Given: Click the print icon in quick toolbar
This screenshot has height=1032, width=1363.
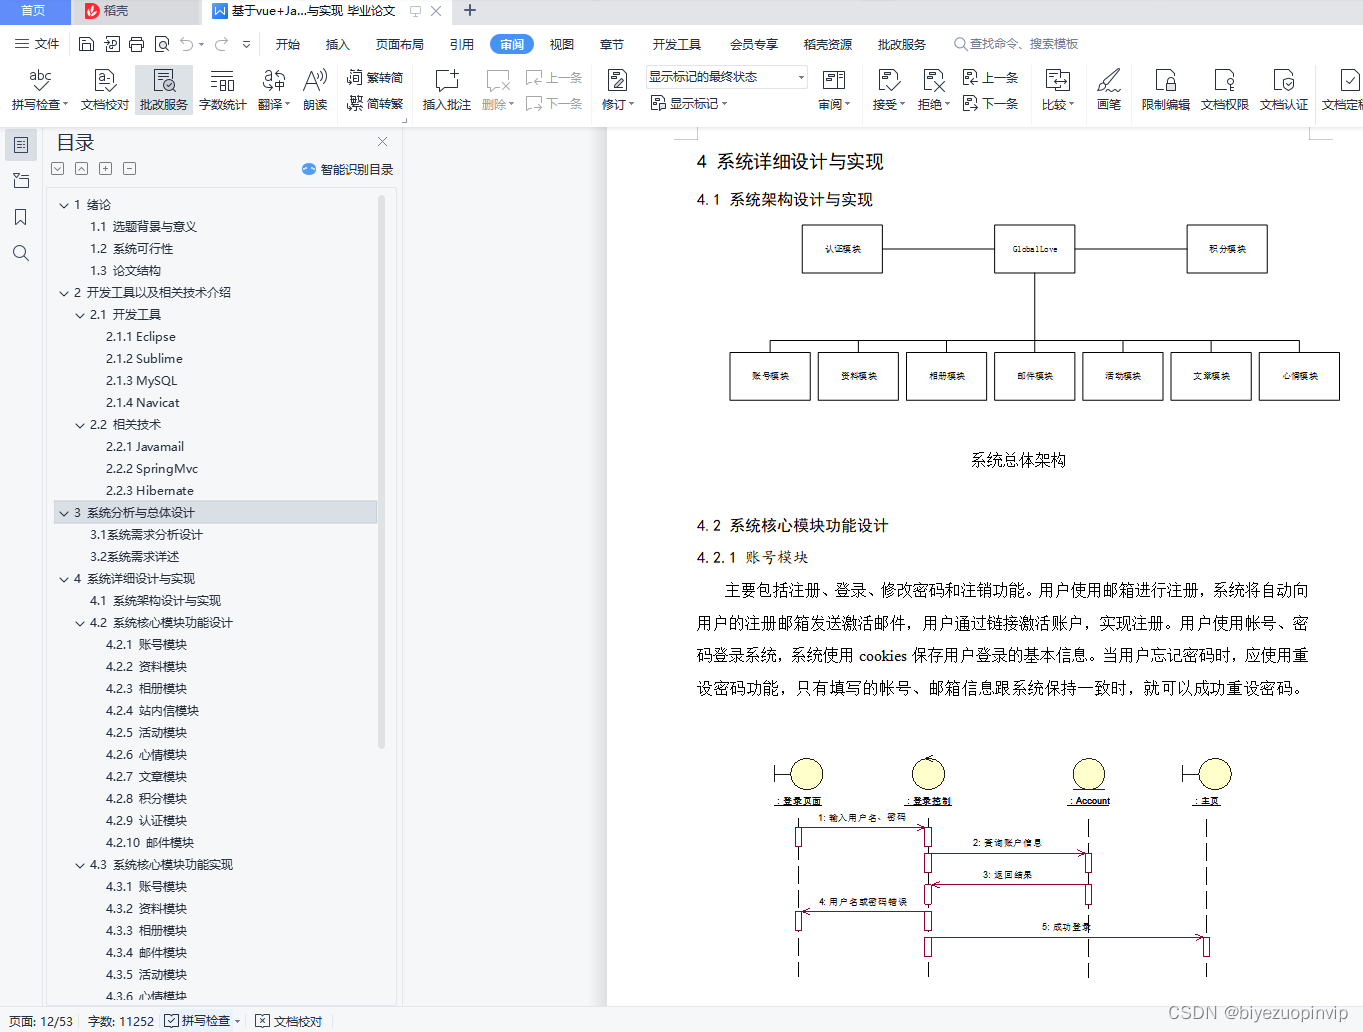Looking at the screenshot, I should [137, 44].
